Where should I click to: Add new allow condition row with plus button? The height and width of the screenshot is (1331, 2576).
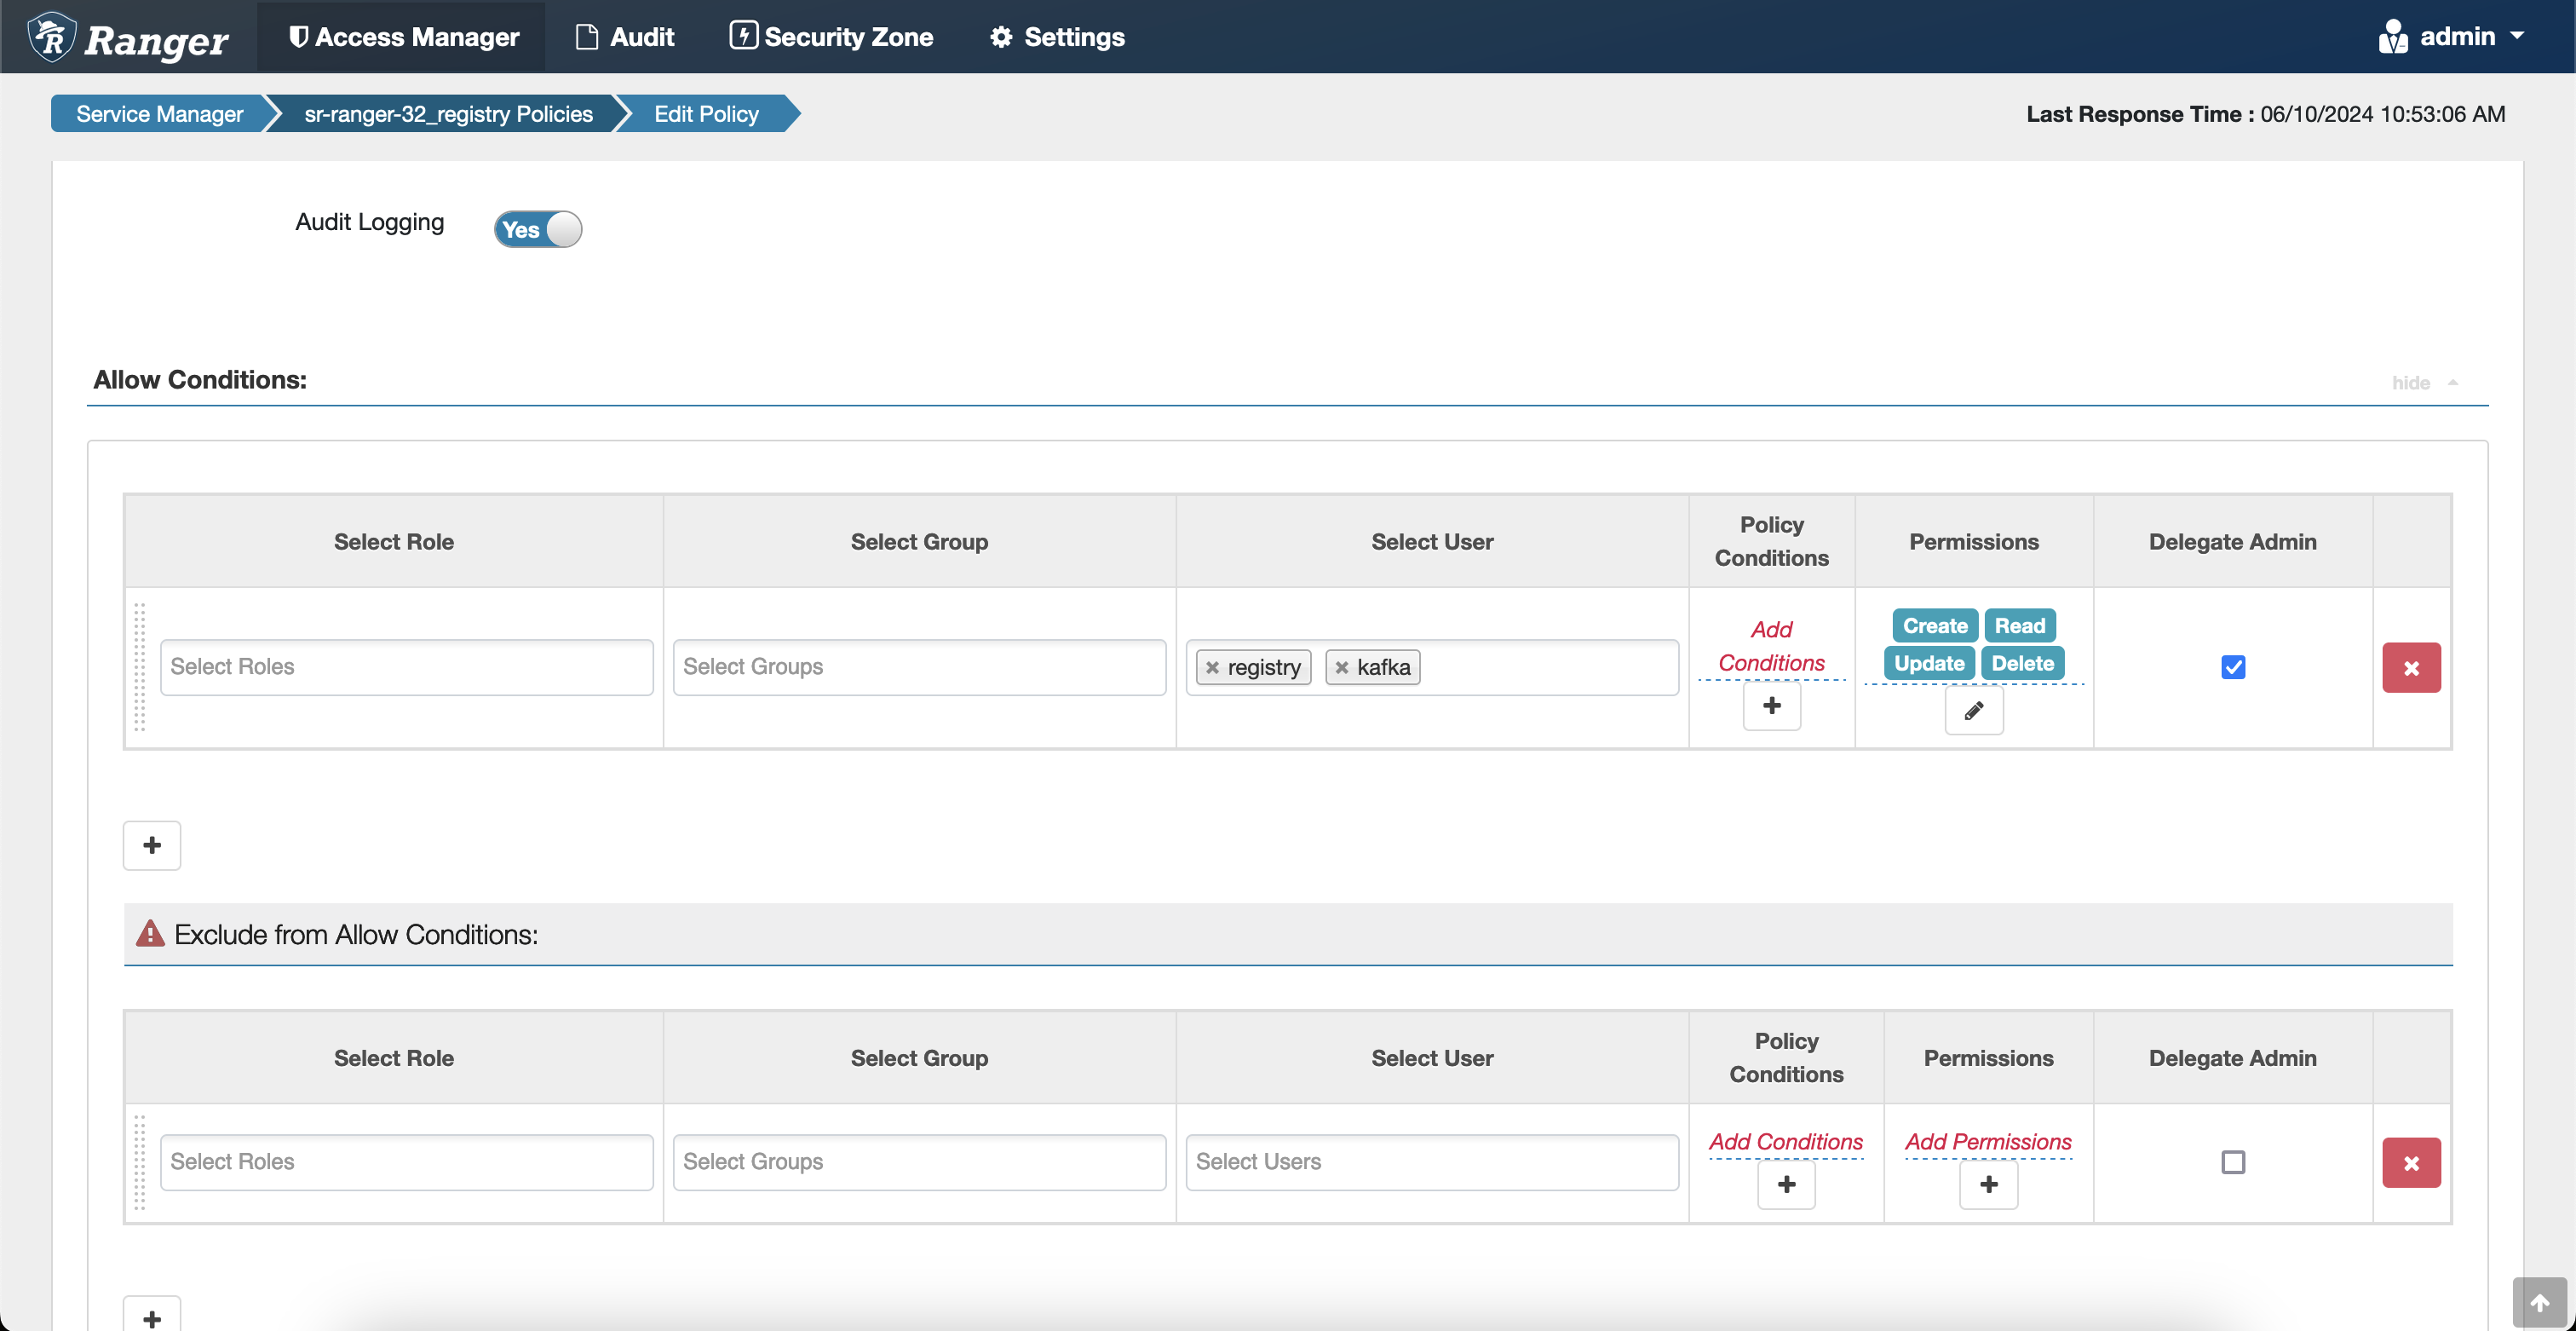click(151, 845)
